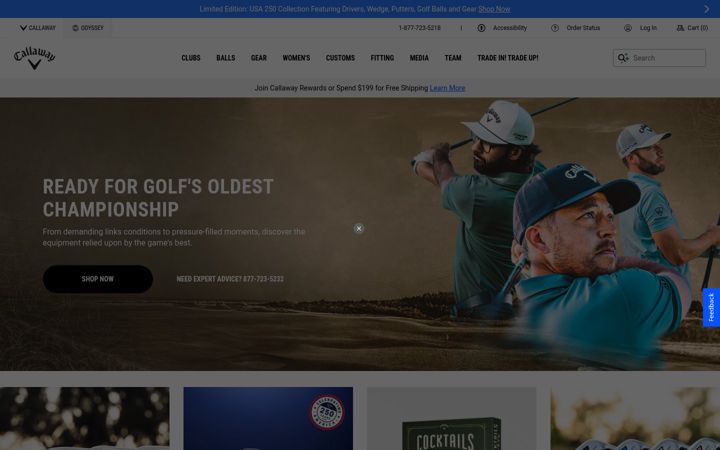Screen dimensions: 720x450
Task: Click the Log In user icon
Action: (628, 28)
